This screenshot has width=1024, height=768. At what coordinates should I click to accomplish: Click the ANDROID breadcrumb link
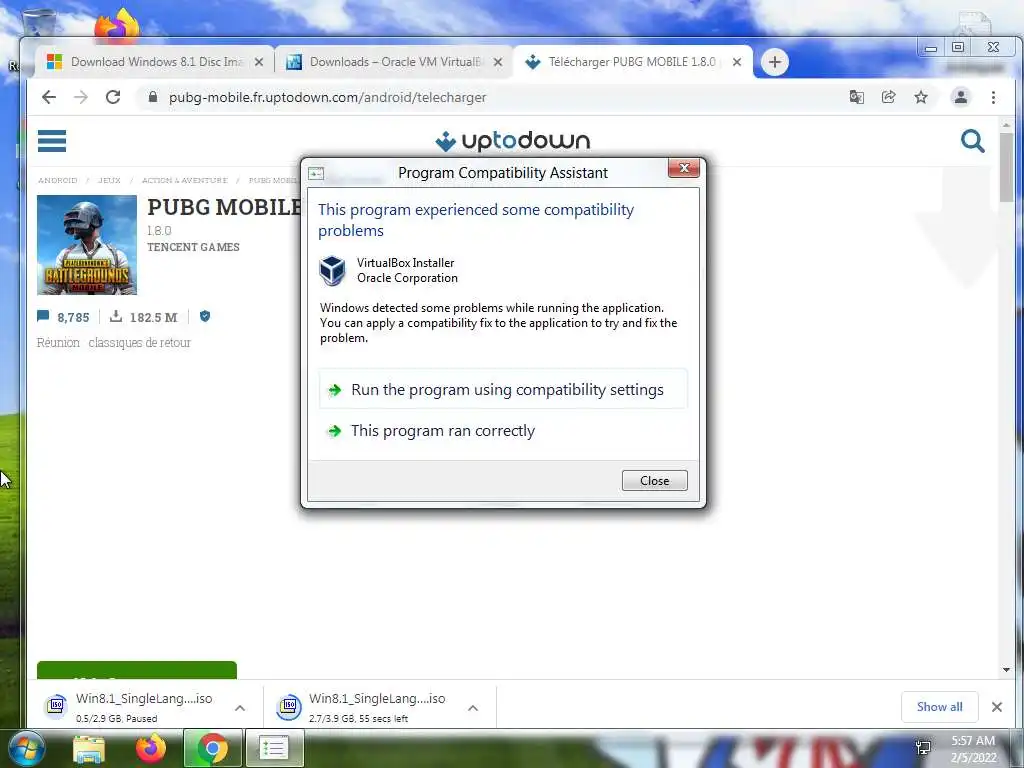pos(57,180)
